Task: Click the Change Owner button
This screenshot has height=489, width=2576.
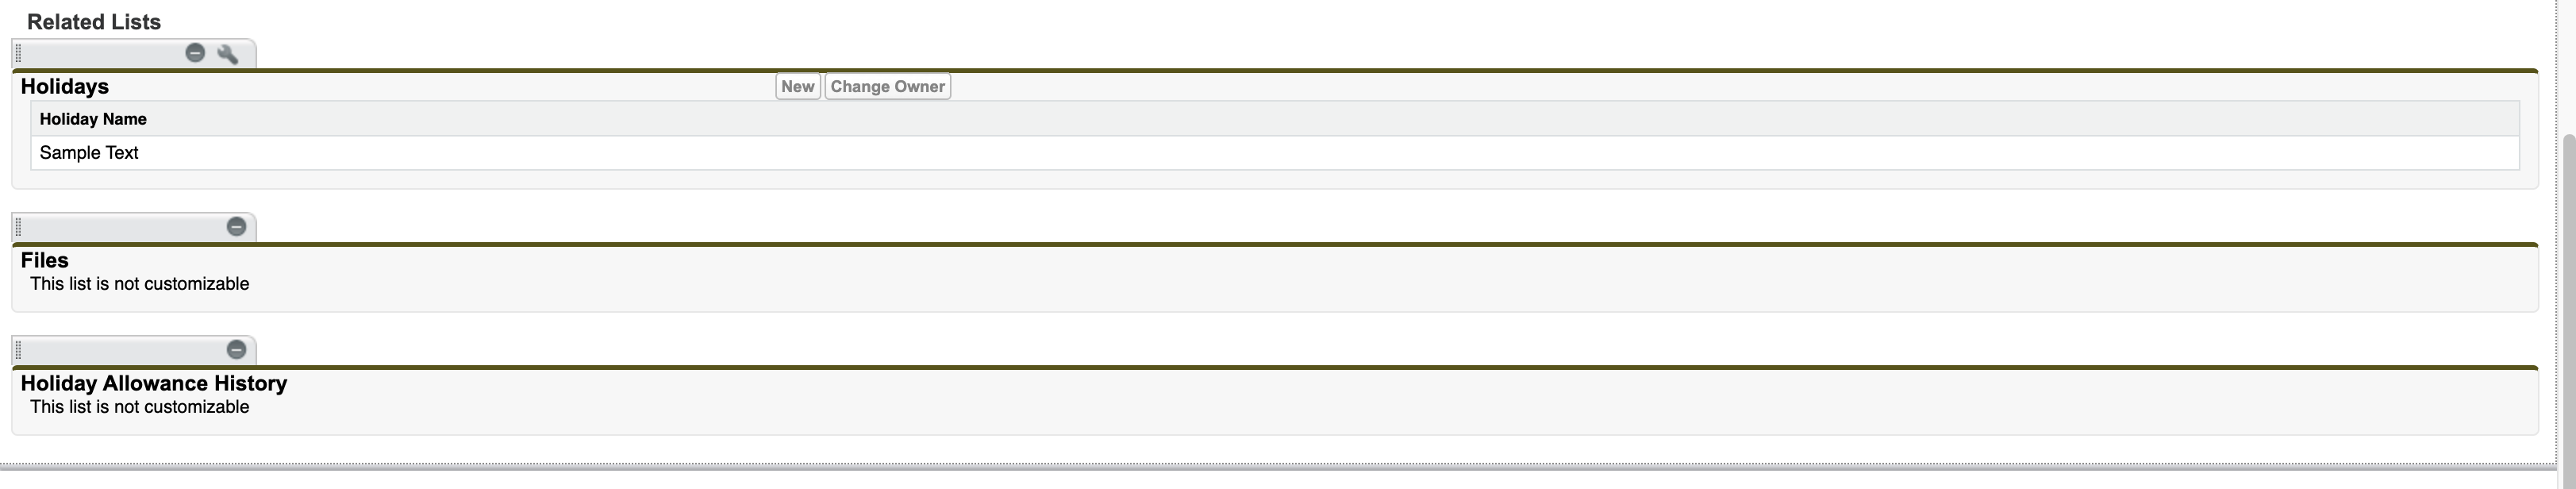Action: 887,87
